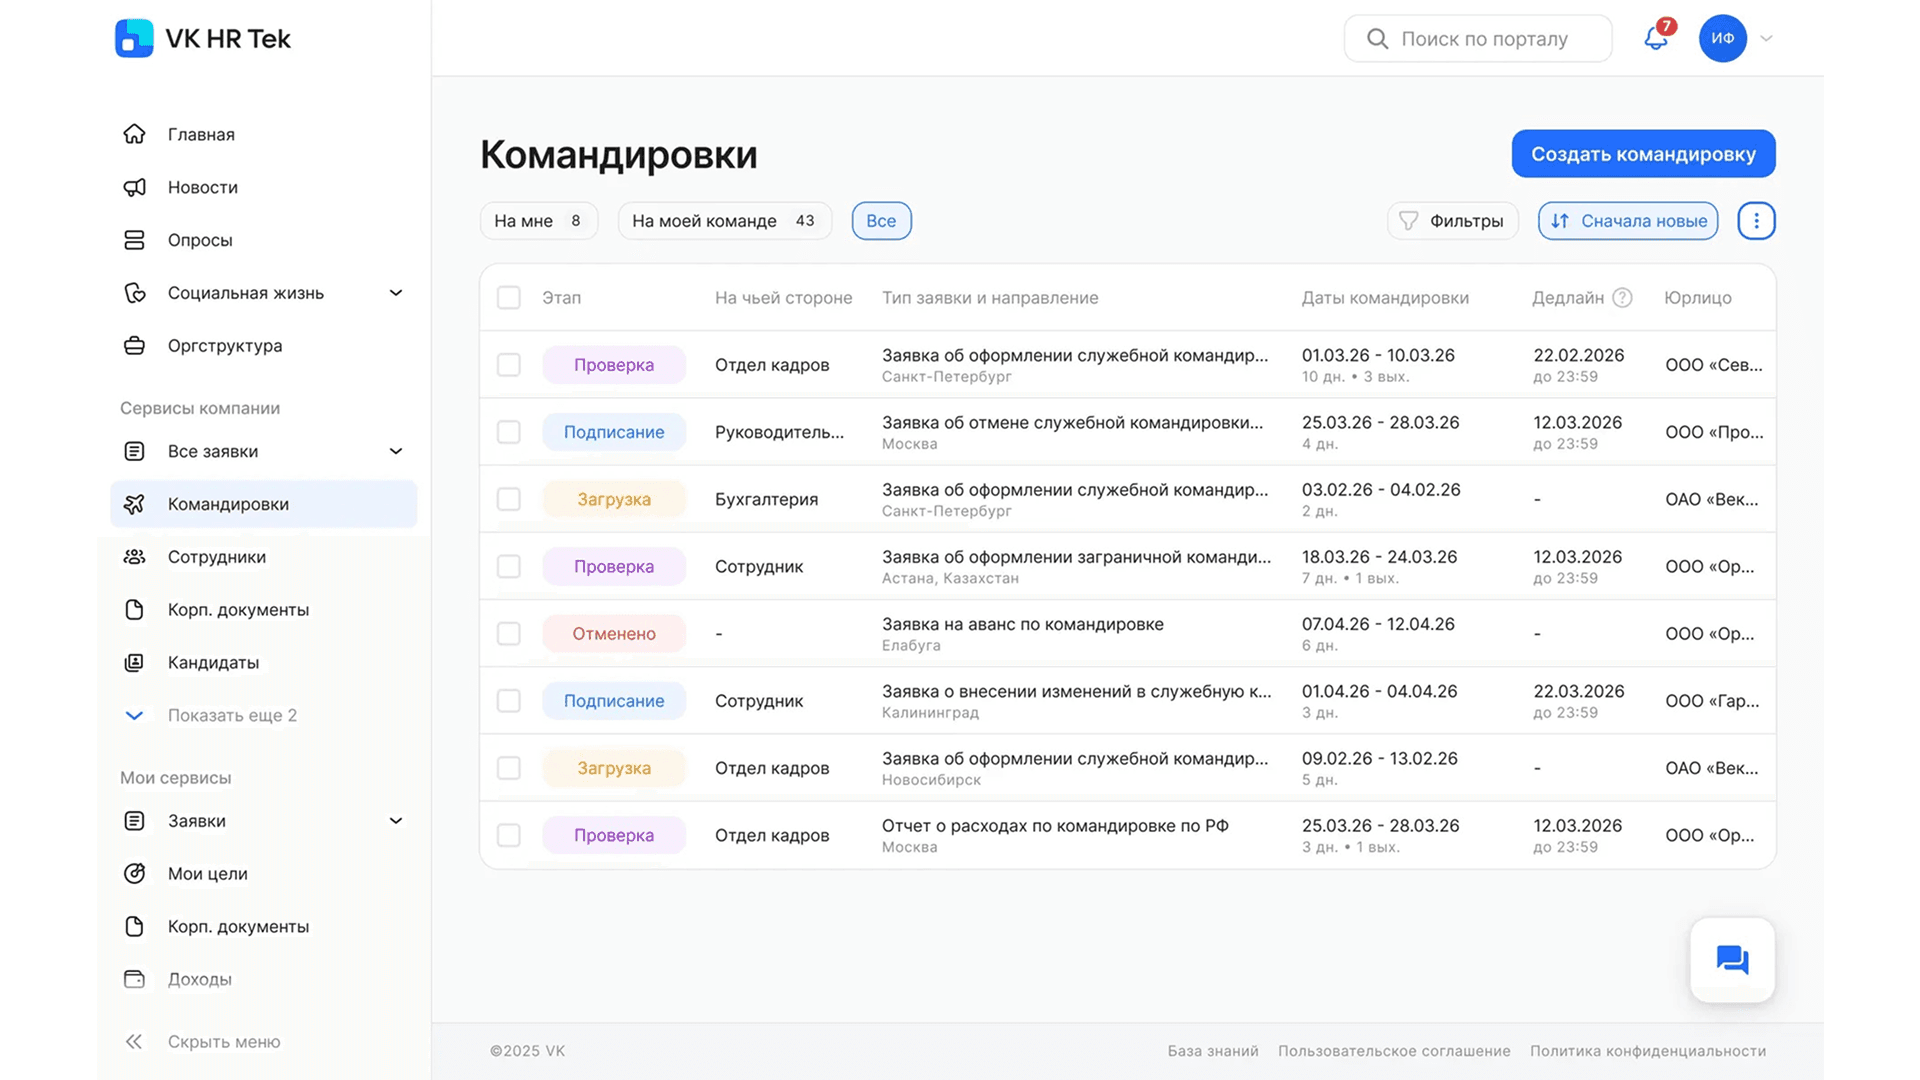Expand Все заявки submenu chevron
The width and height of the screenshot is (1920, 1080).
(x=396, y=451)
